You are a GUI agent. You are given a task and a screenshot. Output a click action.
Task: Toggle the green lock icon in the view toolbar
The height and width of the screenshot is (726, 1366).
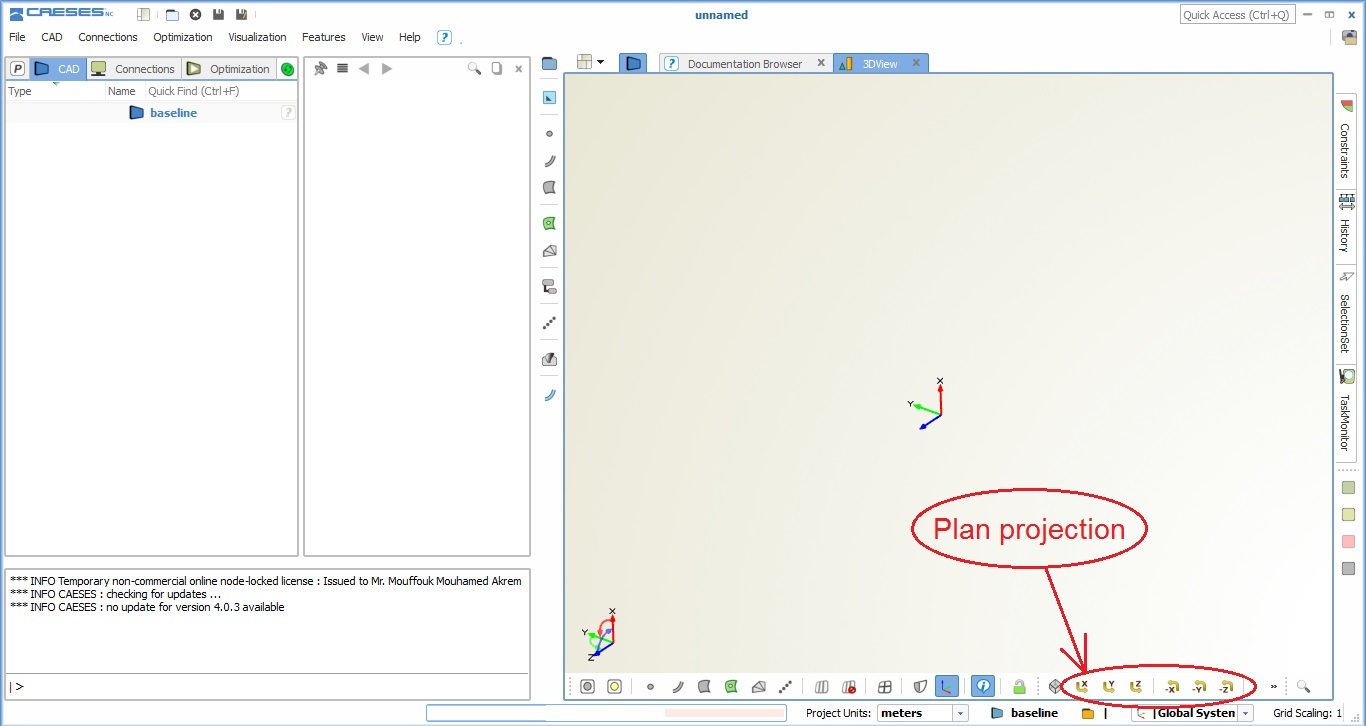[1019, 687]
